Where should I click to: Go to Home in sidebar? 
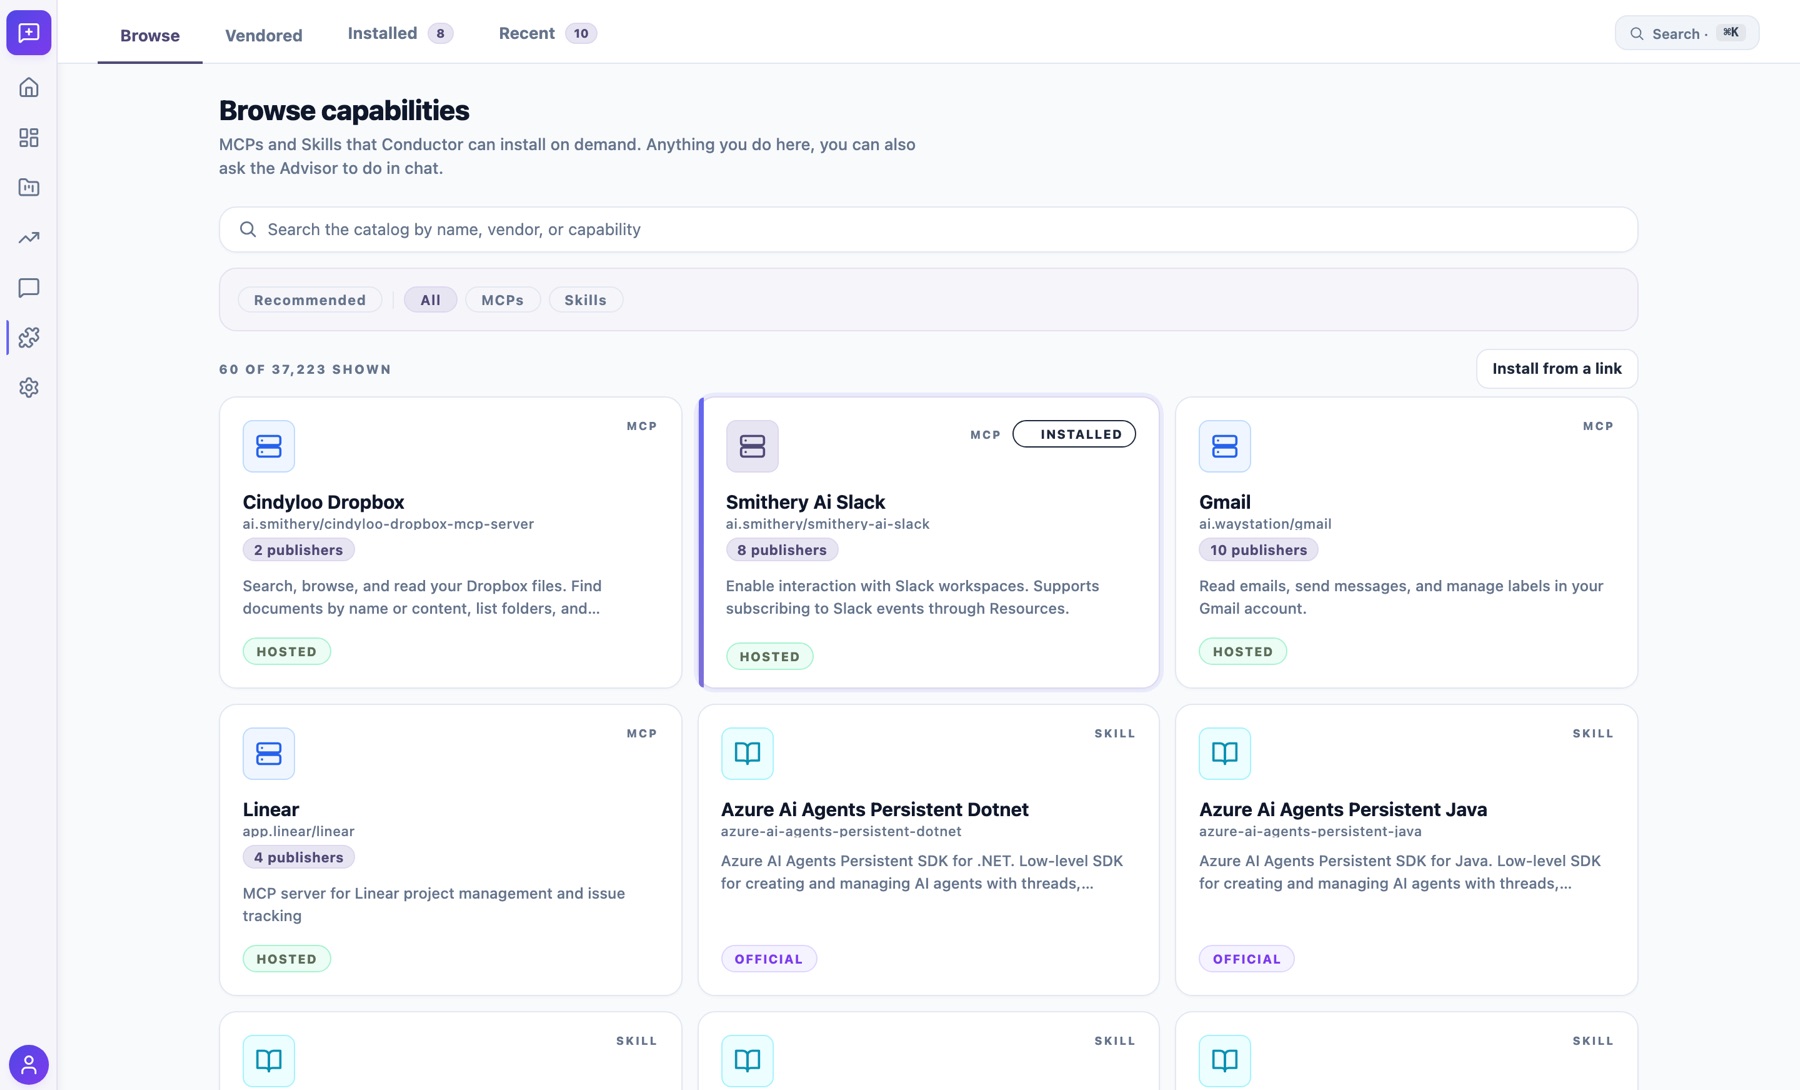[29, 87]
